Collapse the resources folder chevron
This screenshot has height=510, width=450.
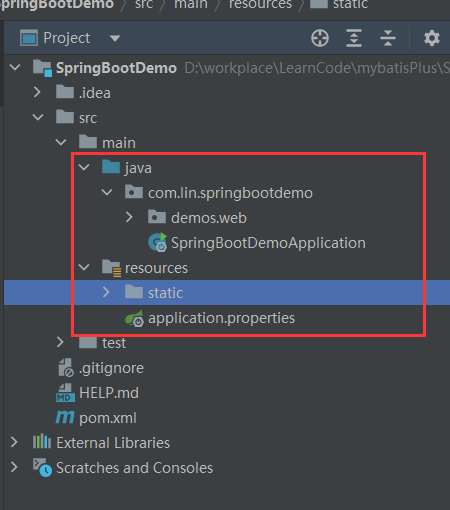[x=84, y=267]
